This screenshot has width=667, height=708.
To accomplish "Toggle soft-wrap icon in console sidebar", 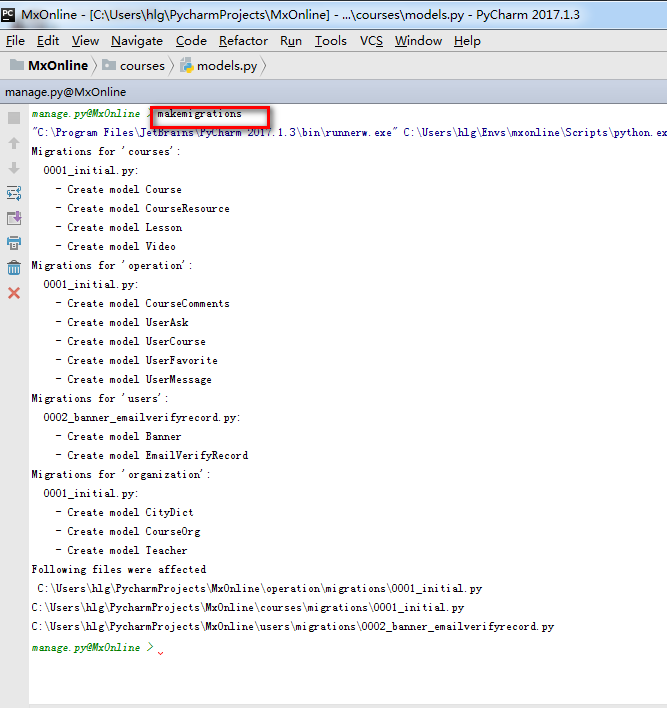I will click(x=14, y=193).
